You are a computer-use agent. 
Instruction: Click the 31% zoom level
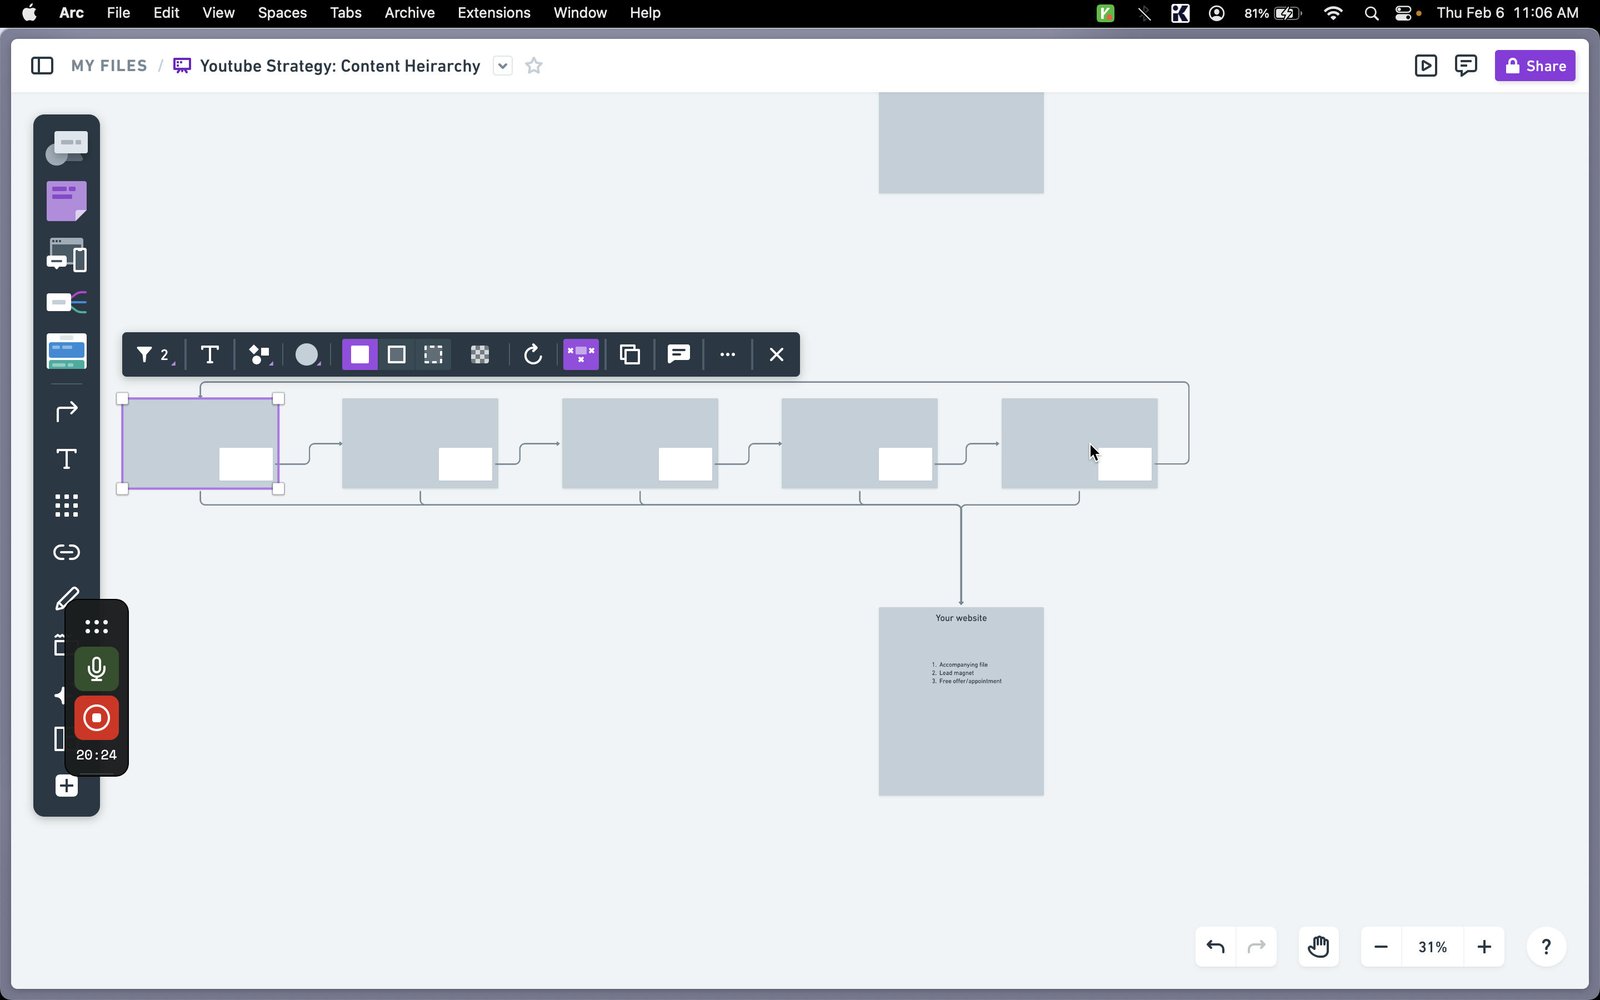1433,947
